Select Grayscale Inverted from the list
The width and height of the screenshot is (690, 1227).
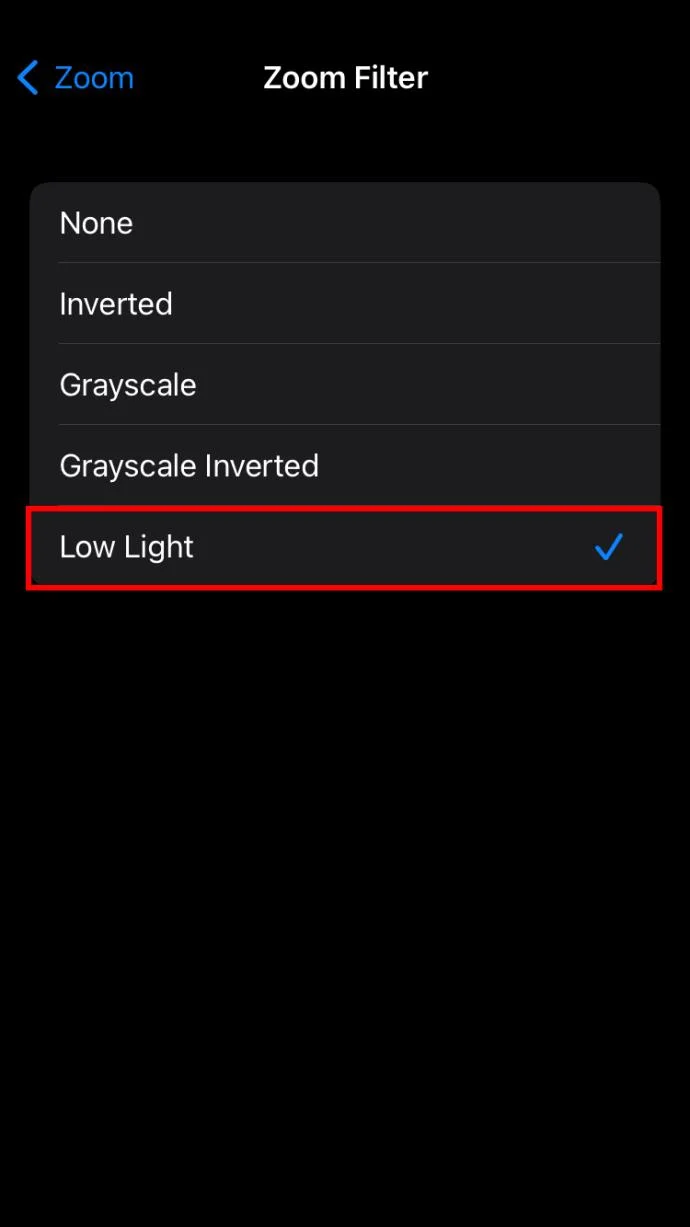click(x=345, y=465)
